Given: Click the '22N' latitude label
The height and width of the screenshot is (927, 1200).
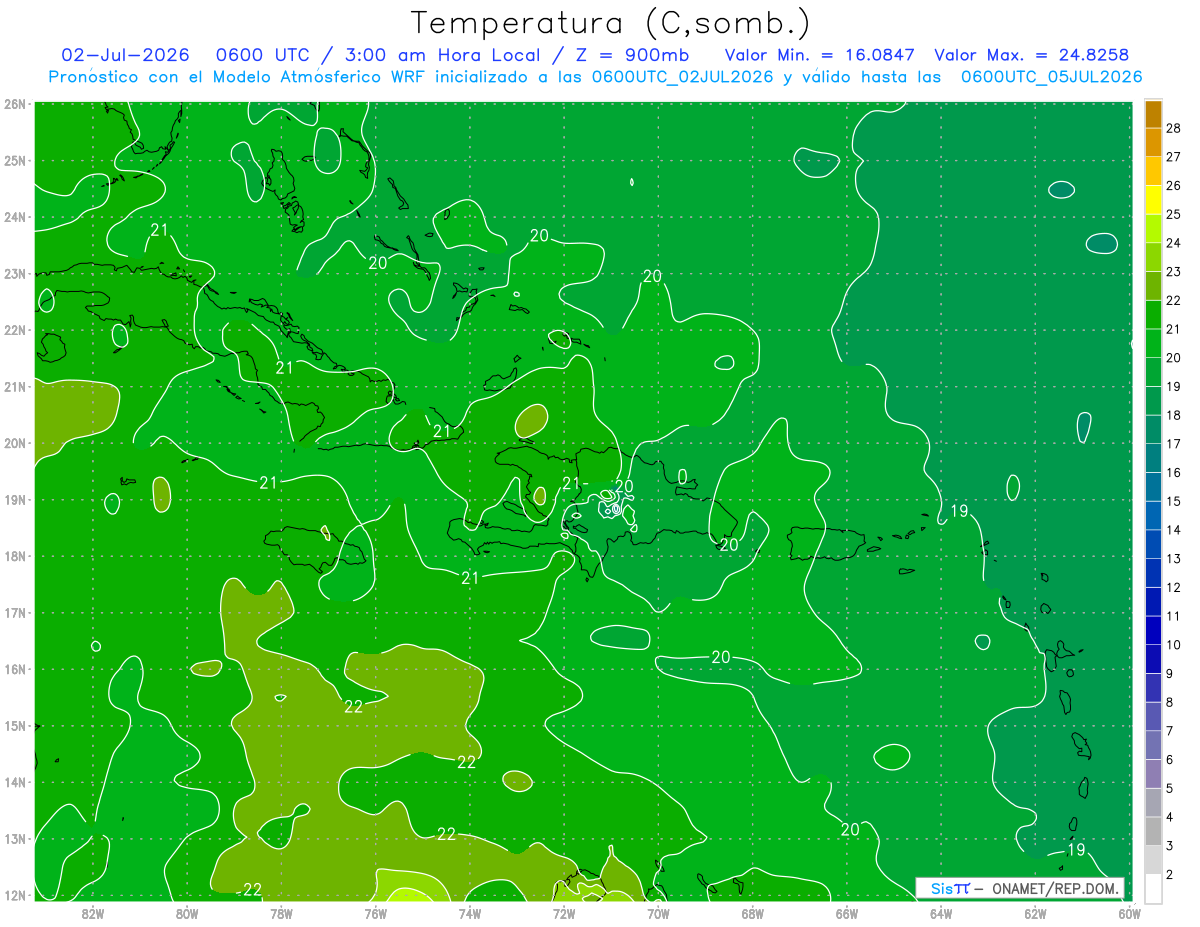Looking at the screenshot, I should (15, 330).
